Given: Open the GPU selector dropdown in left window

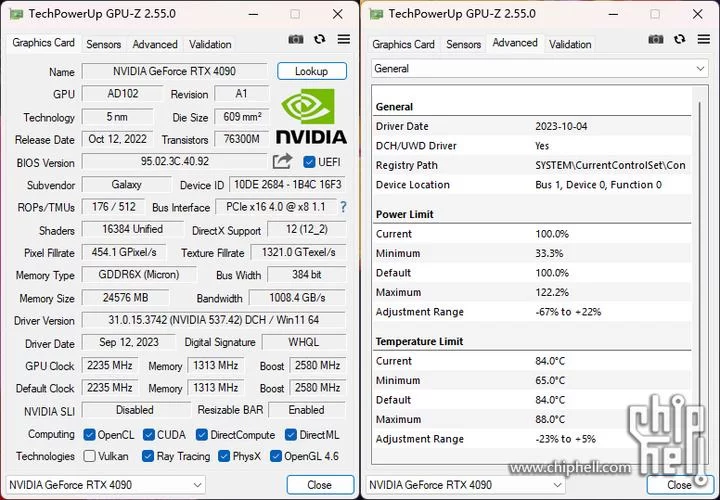Looking at the screenshot, I should tap(105, 485).
